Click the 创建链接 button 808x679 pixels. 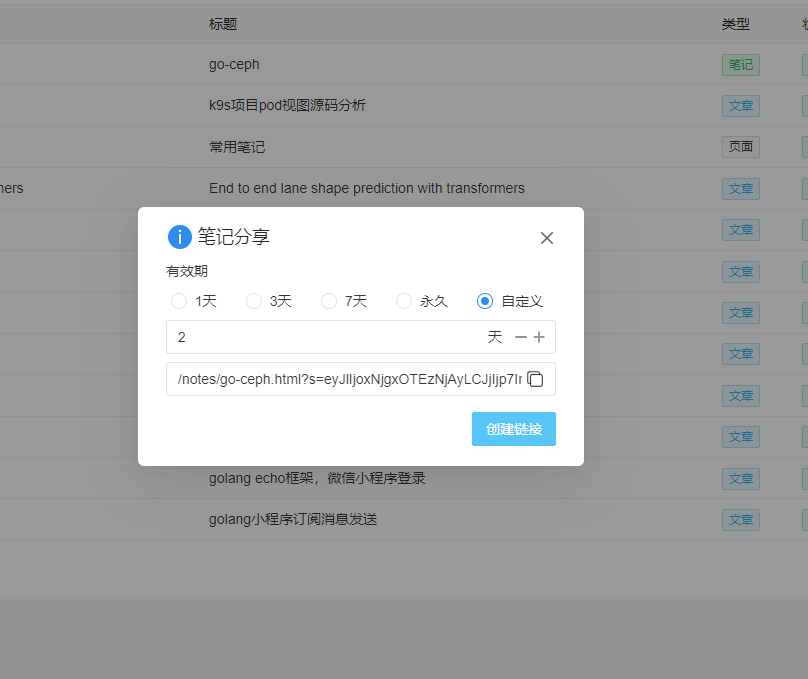514,429
